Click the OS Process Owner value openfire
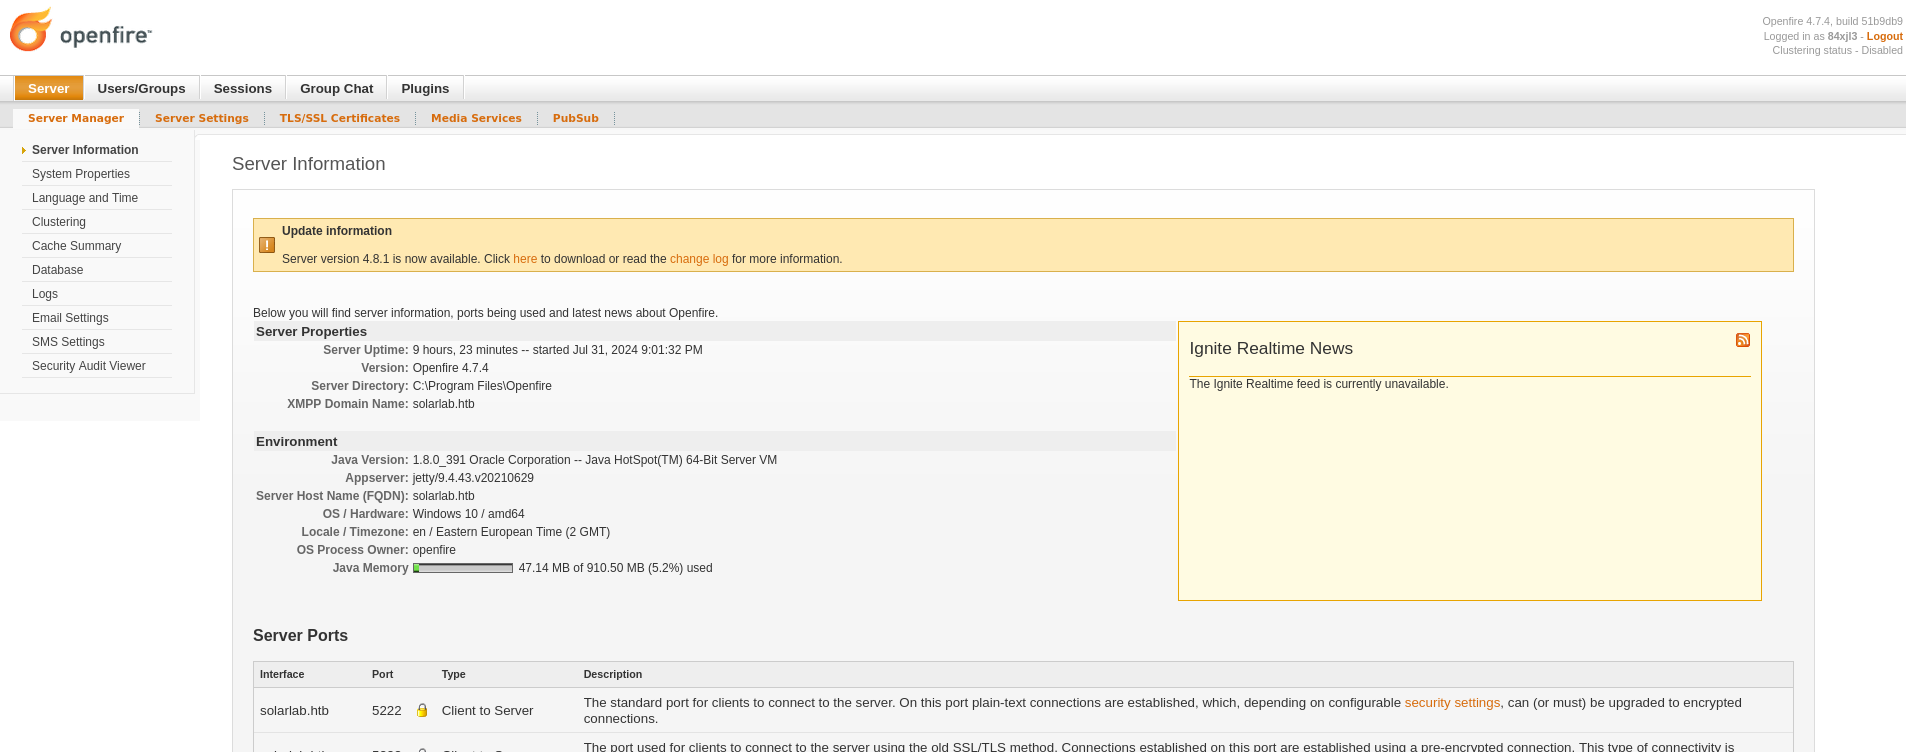Image resolution: width=1906 pixels, height=752 pixels. (x=434, y=550)
